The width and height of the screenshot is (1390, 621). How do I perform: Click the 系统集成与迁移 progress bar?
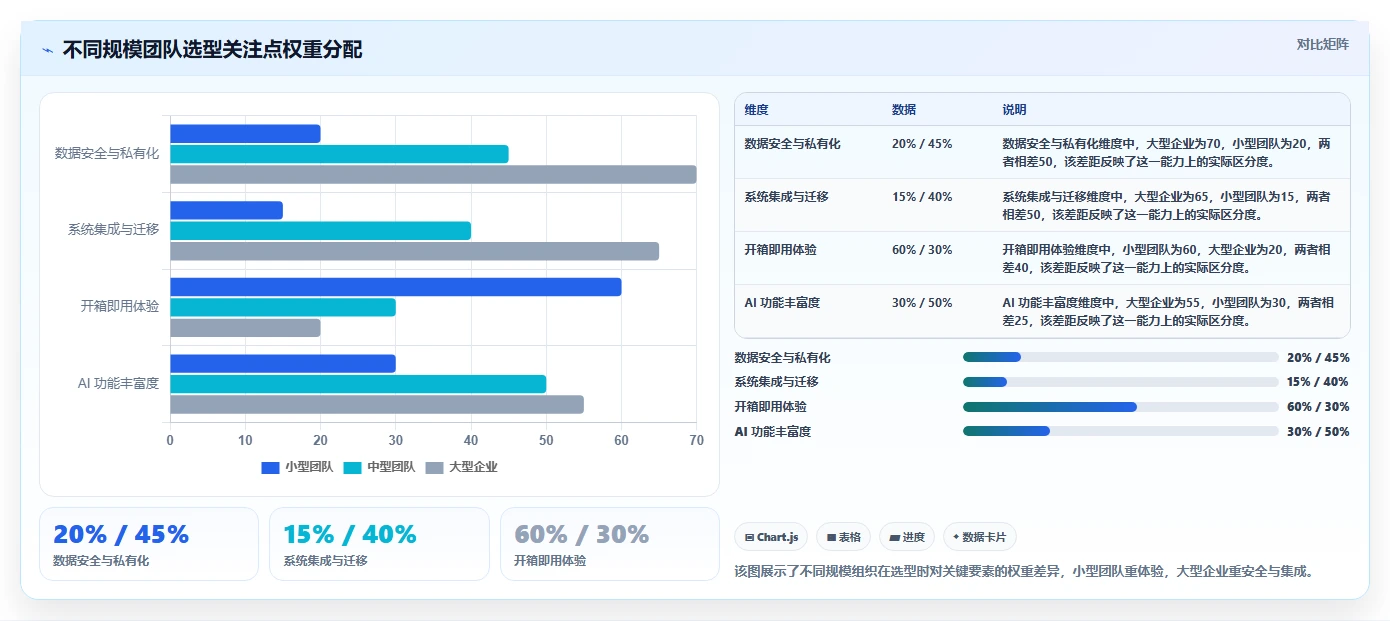click(x=1121, y=382)
